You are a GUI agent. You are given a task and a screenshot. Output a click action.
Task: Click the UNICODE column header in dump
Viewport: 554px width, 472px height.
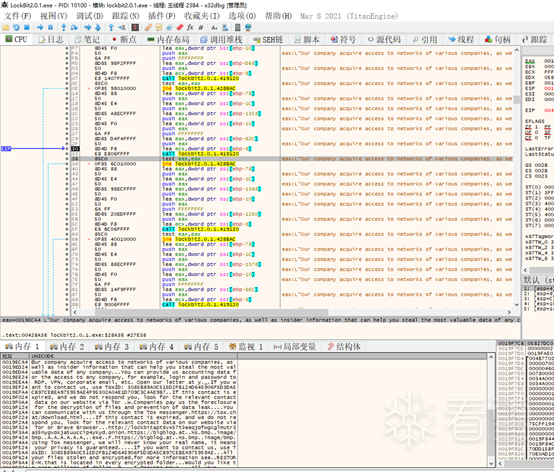(x=134, y=356)
